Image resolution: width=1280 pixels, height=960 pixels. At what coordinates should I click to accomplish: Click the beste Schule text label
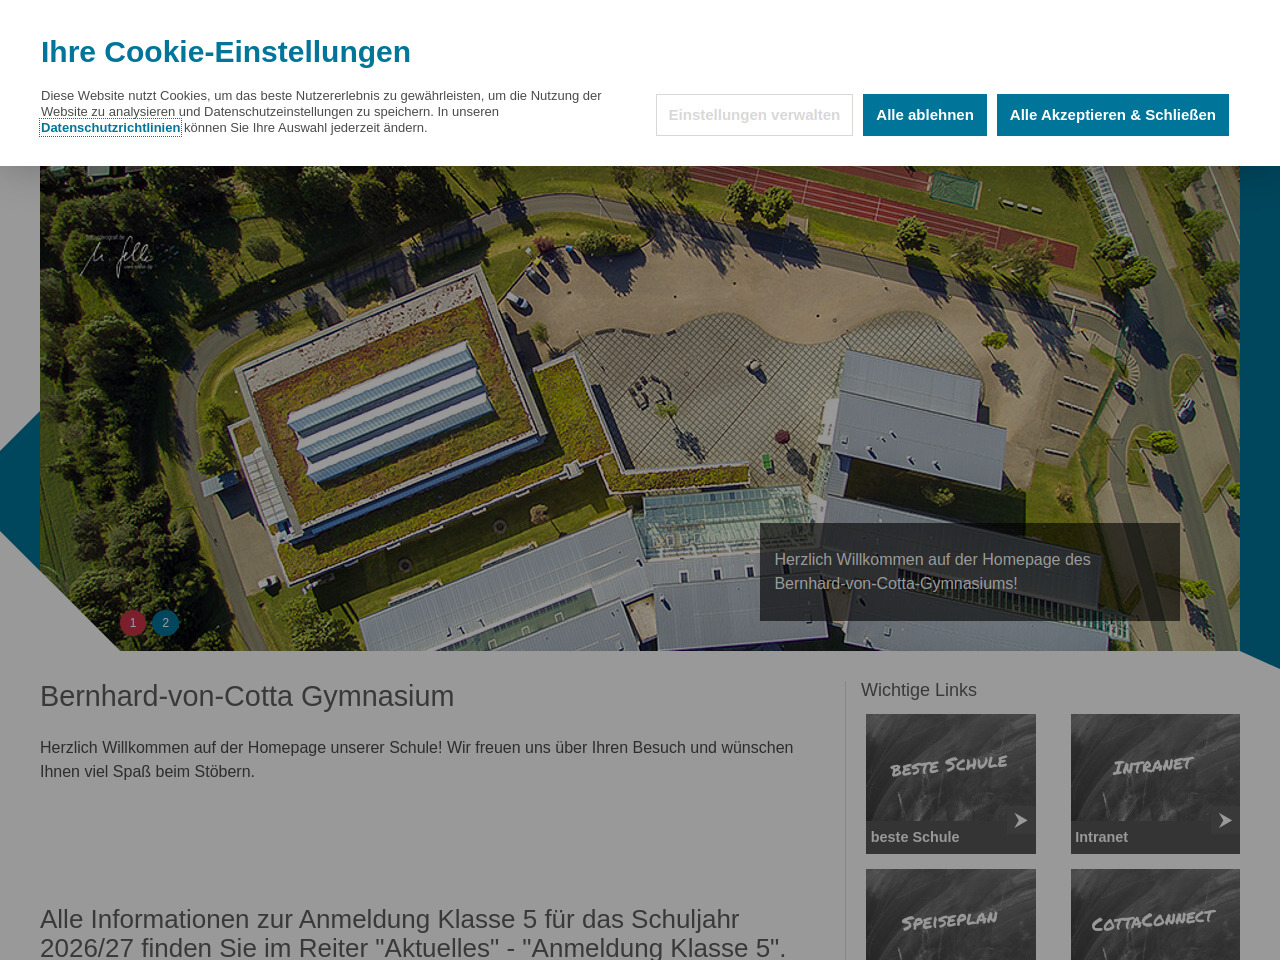click(915, 837)
